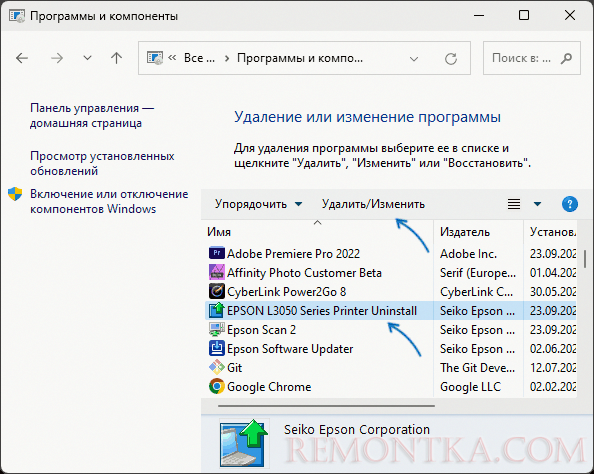Open Просмотр установленных обновлений link
Screen dimensions: 594x474
pyautogui.click(x=102, y=163)
